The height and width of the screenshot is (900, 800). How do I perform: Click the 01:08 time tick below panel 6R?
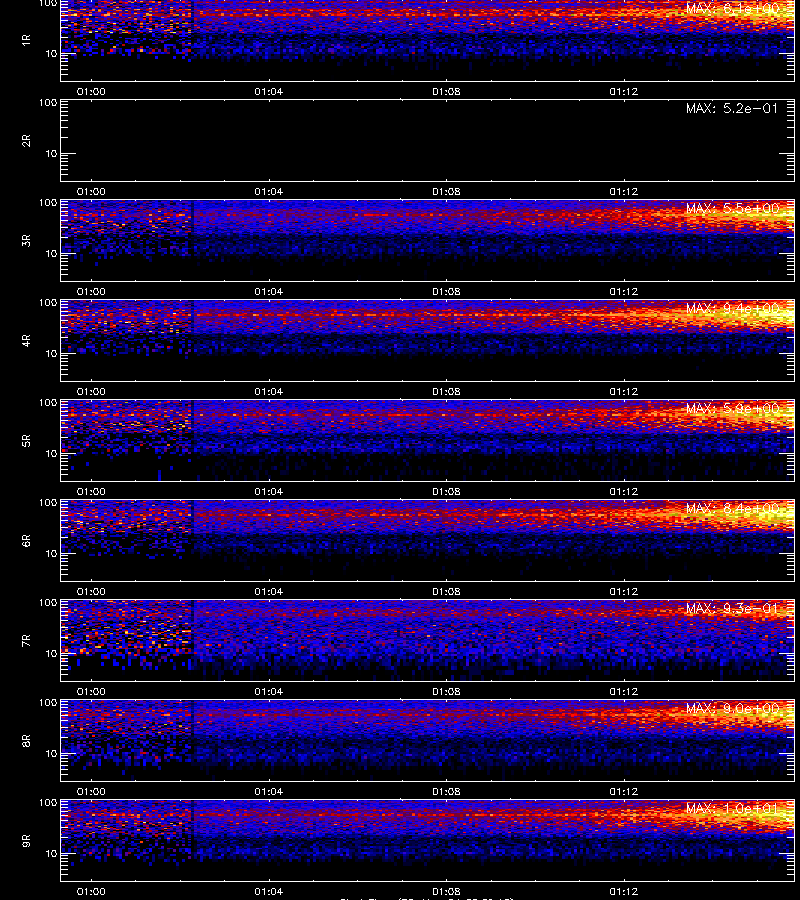446,592
